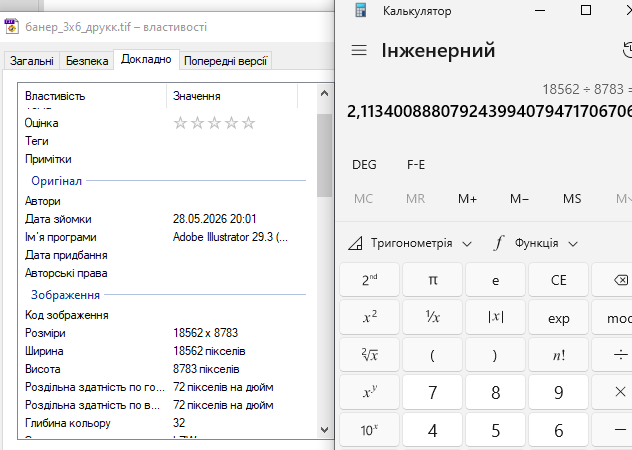Viewport: 632px width, 450px height.
Task: Select the Ім'я програми Adobe Illustrator value
Action: [230, 237]
